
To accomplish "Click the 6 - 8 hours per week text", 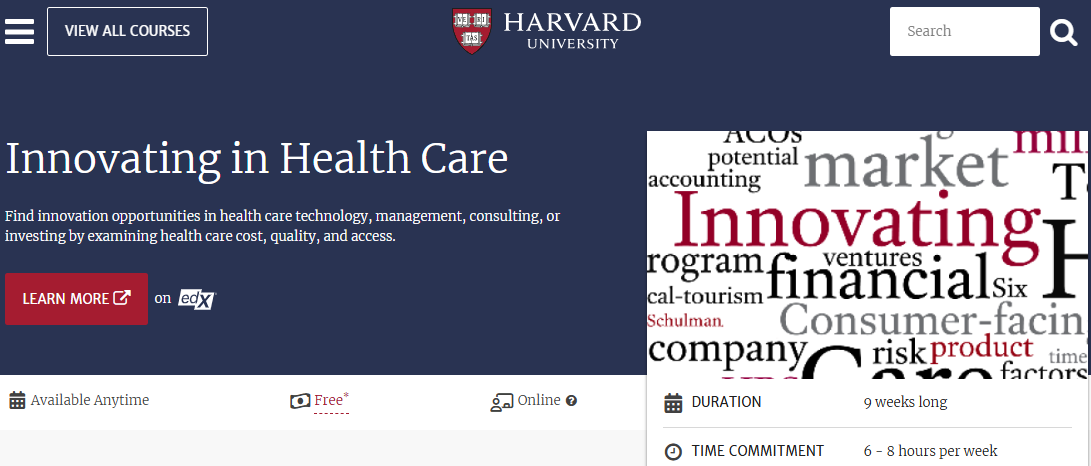I will (930, 451).
